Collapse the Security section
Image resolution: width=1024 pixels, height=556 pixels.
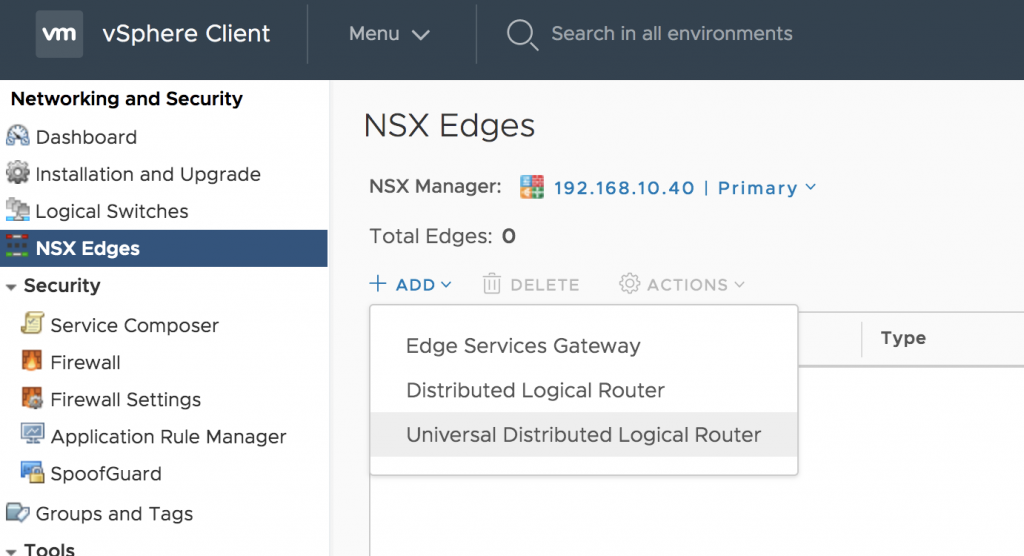(11, 287)
